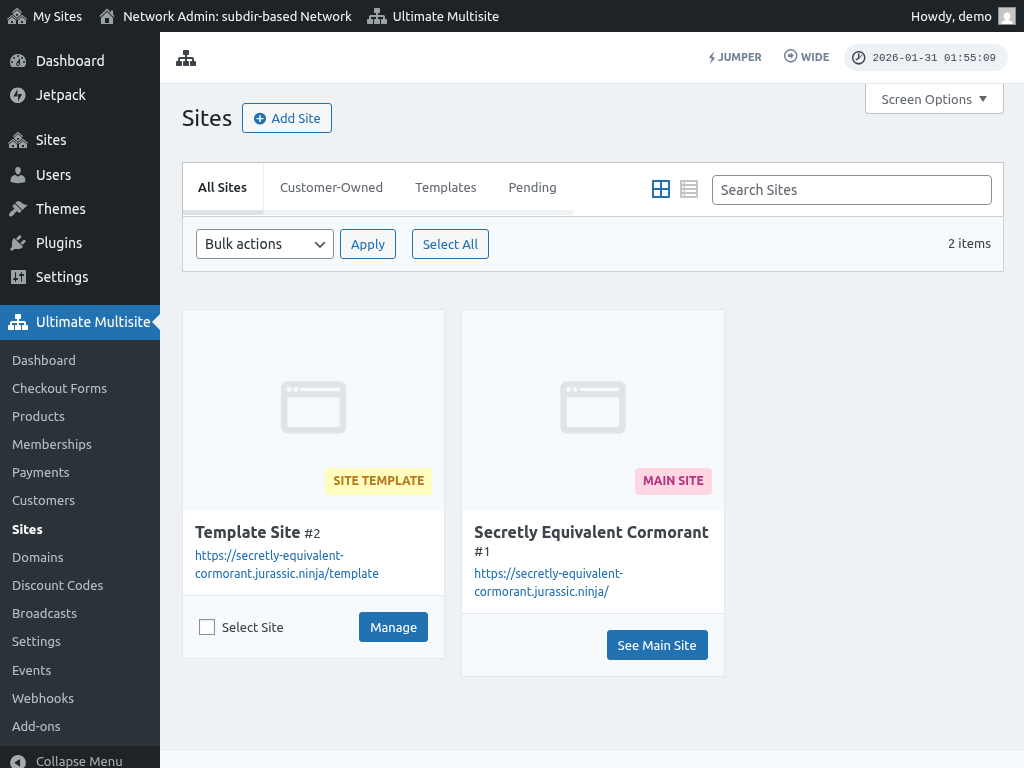Click the Jumper link text
This screenshot has width=1024, height=768.
coord(739,57)
